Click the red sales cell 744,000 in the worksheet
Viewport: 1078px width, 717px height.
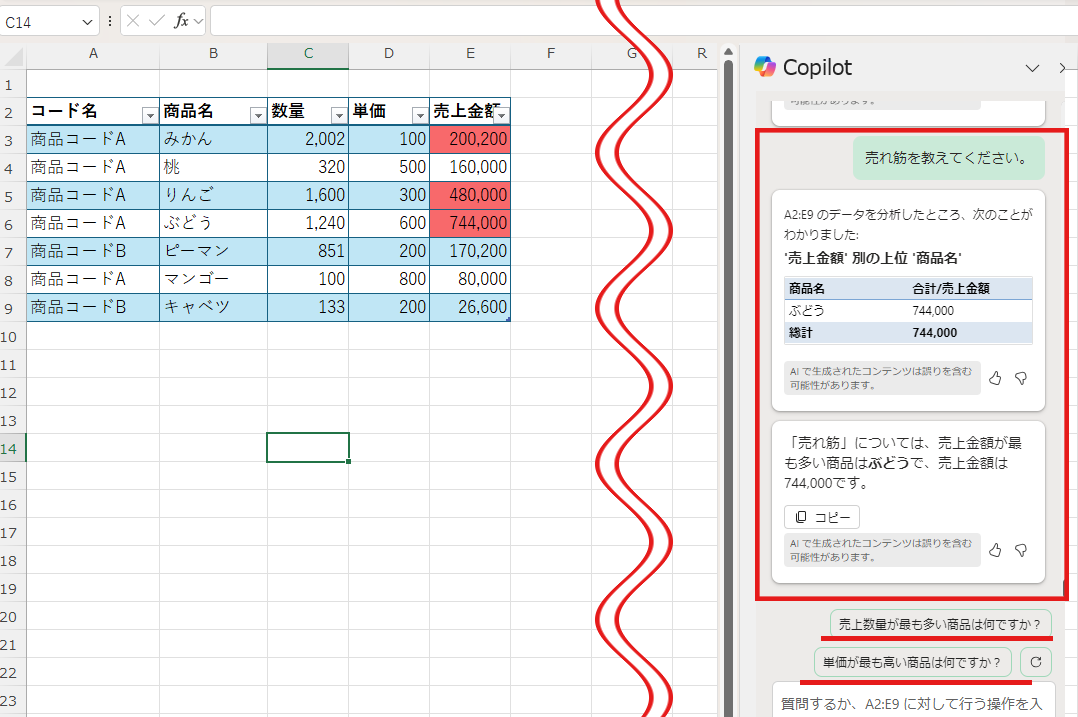[x=470, y=223]
